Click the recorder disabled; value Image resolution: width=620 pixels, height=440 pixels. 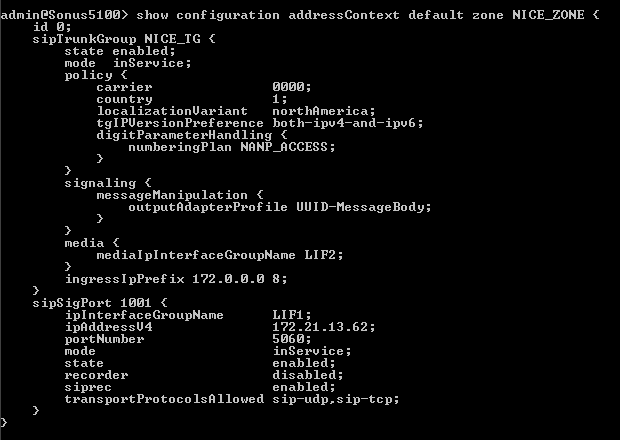click(308, 375)
